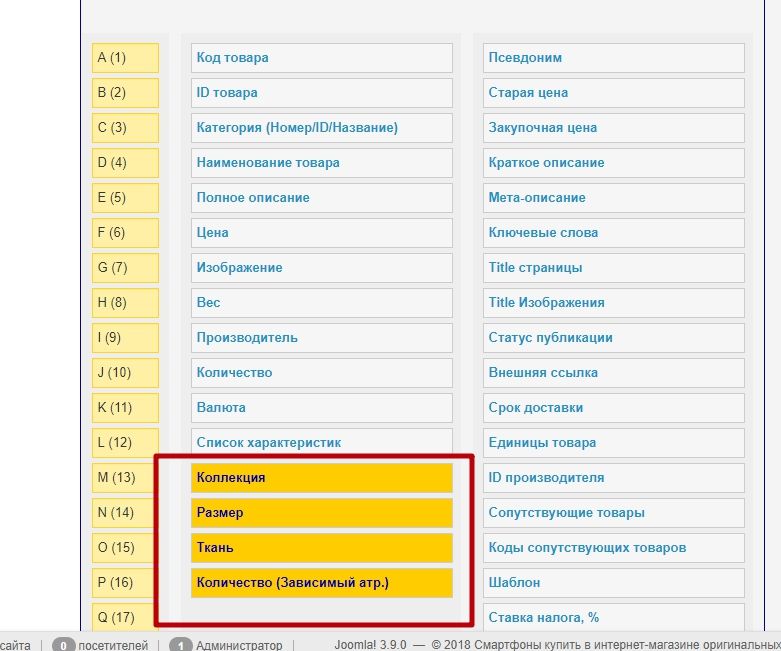The image size is (781, 651).
Task: Select the yellow 'Ткань' attribute
Action: click(322, 548)
